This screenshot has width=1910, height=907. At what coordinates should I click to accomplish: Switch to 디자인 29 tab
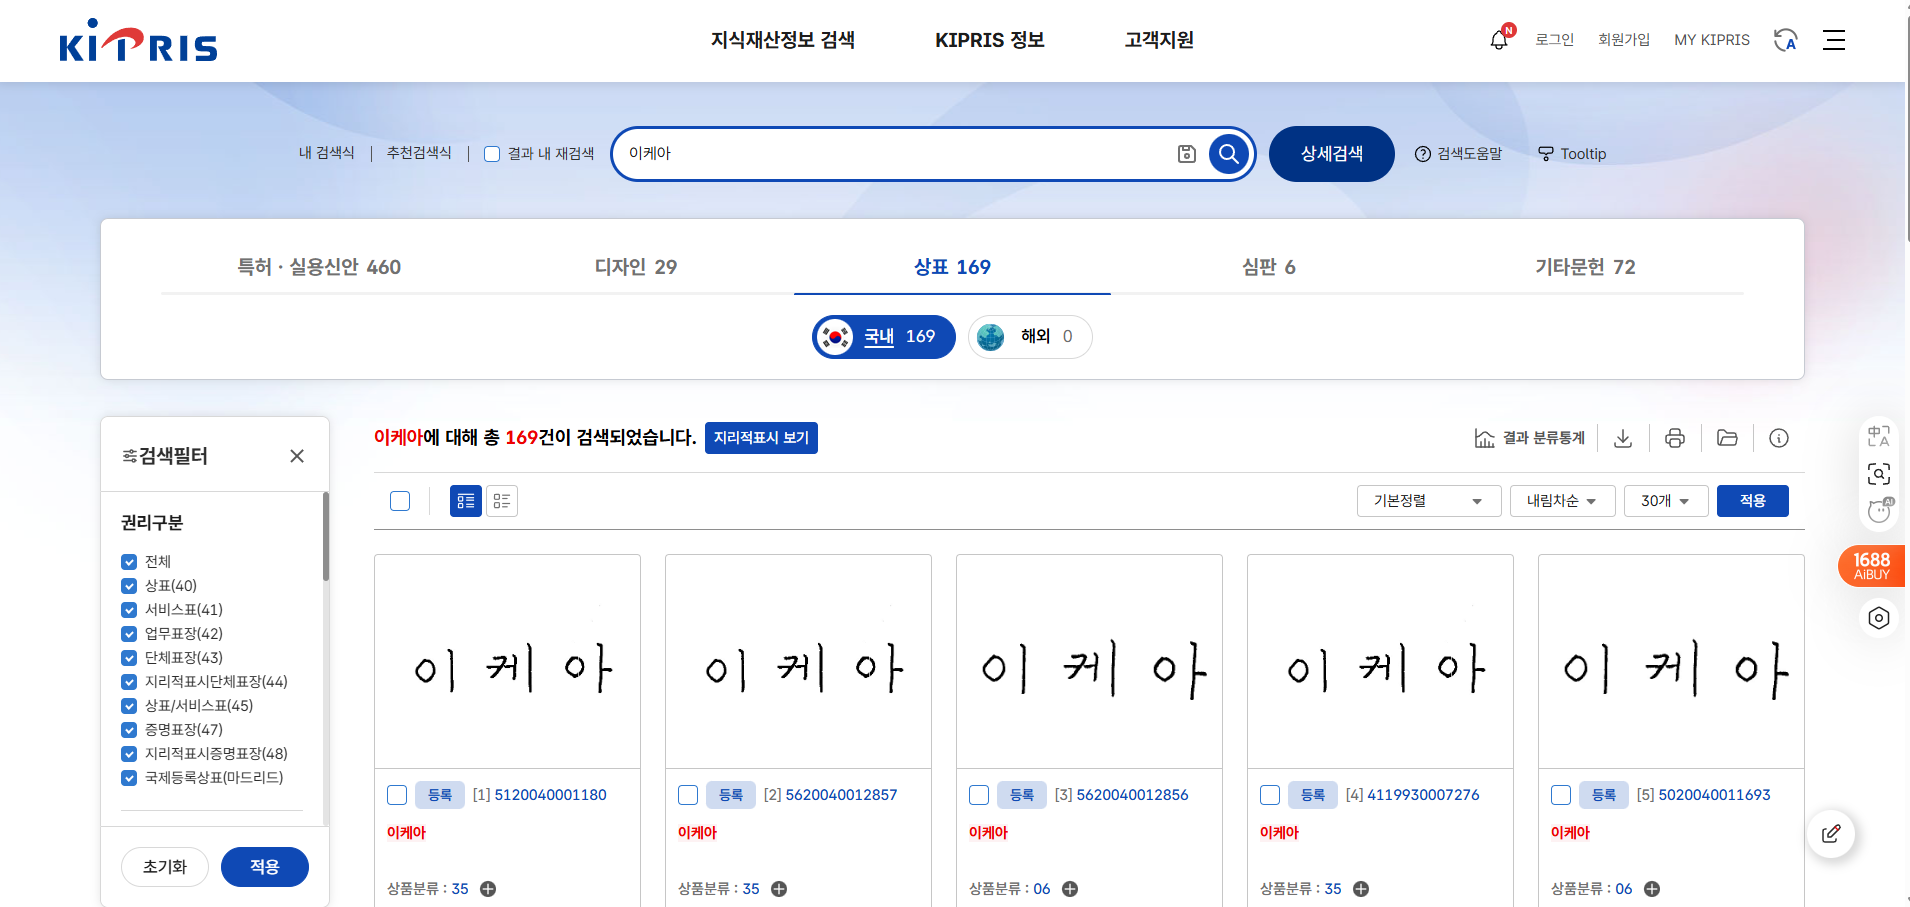click(x=636, y=267)
